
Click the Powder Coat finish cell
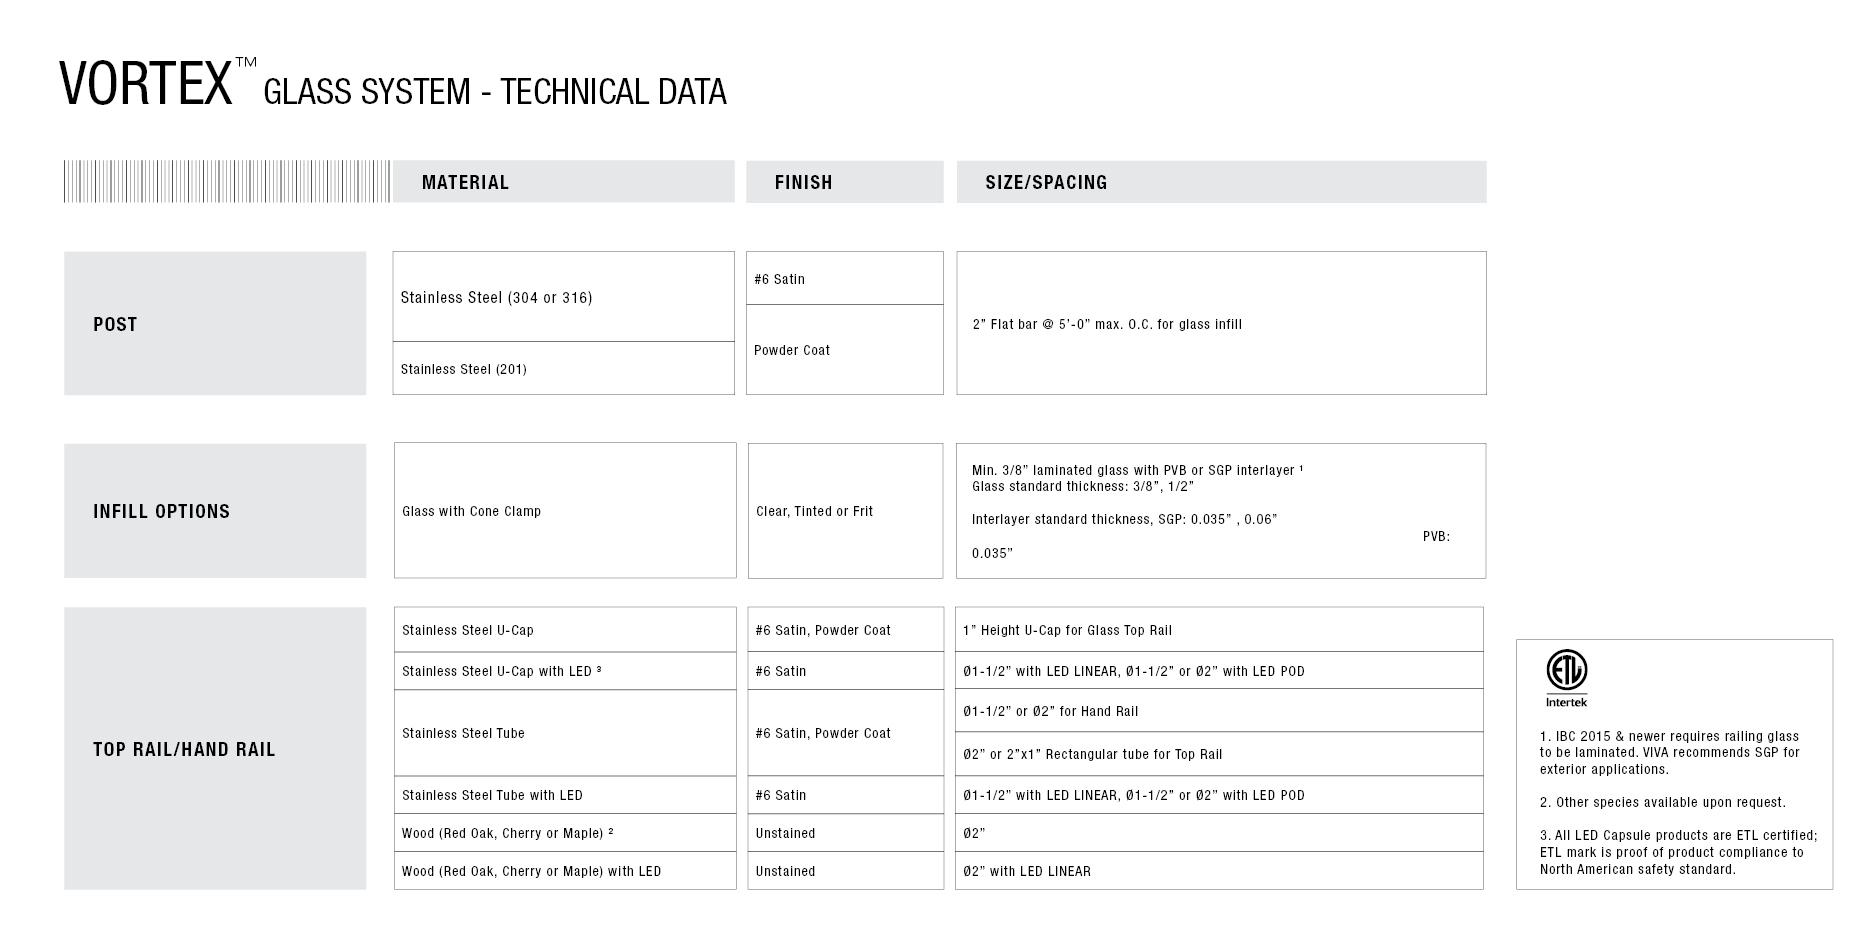[x=845, y=350]
